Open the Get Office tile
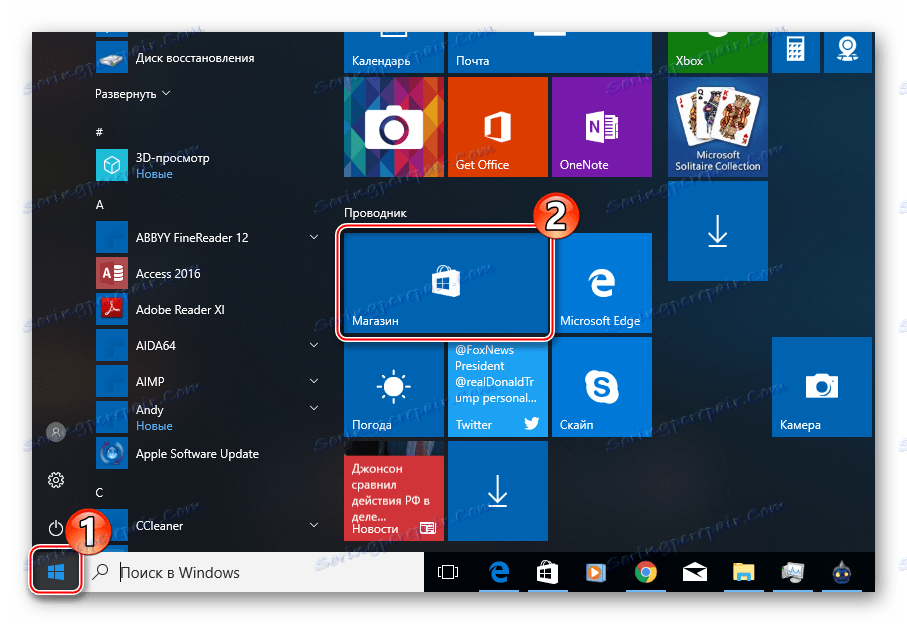907x624 pixels. (x=497, y=127)
